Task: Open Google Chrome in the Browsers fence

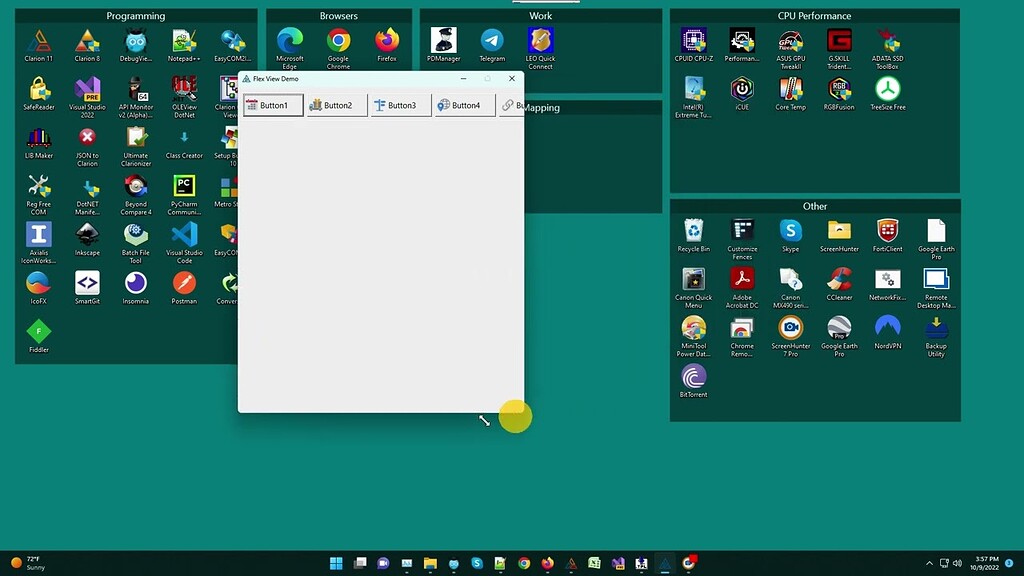Action: (x=338, y=42)
